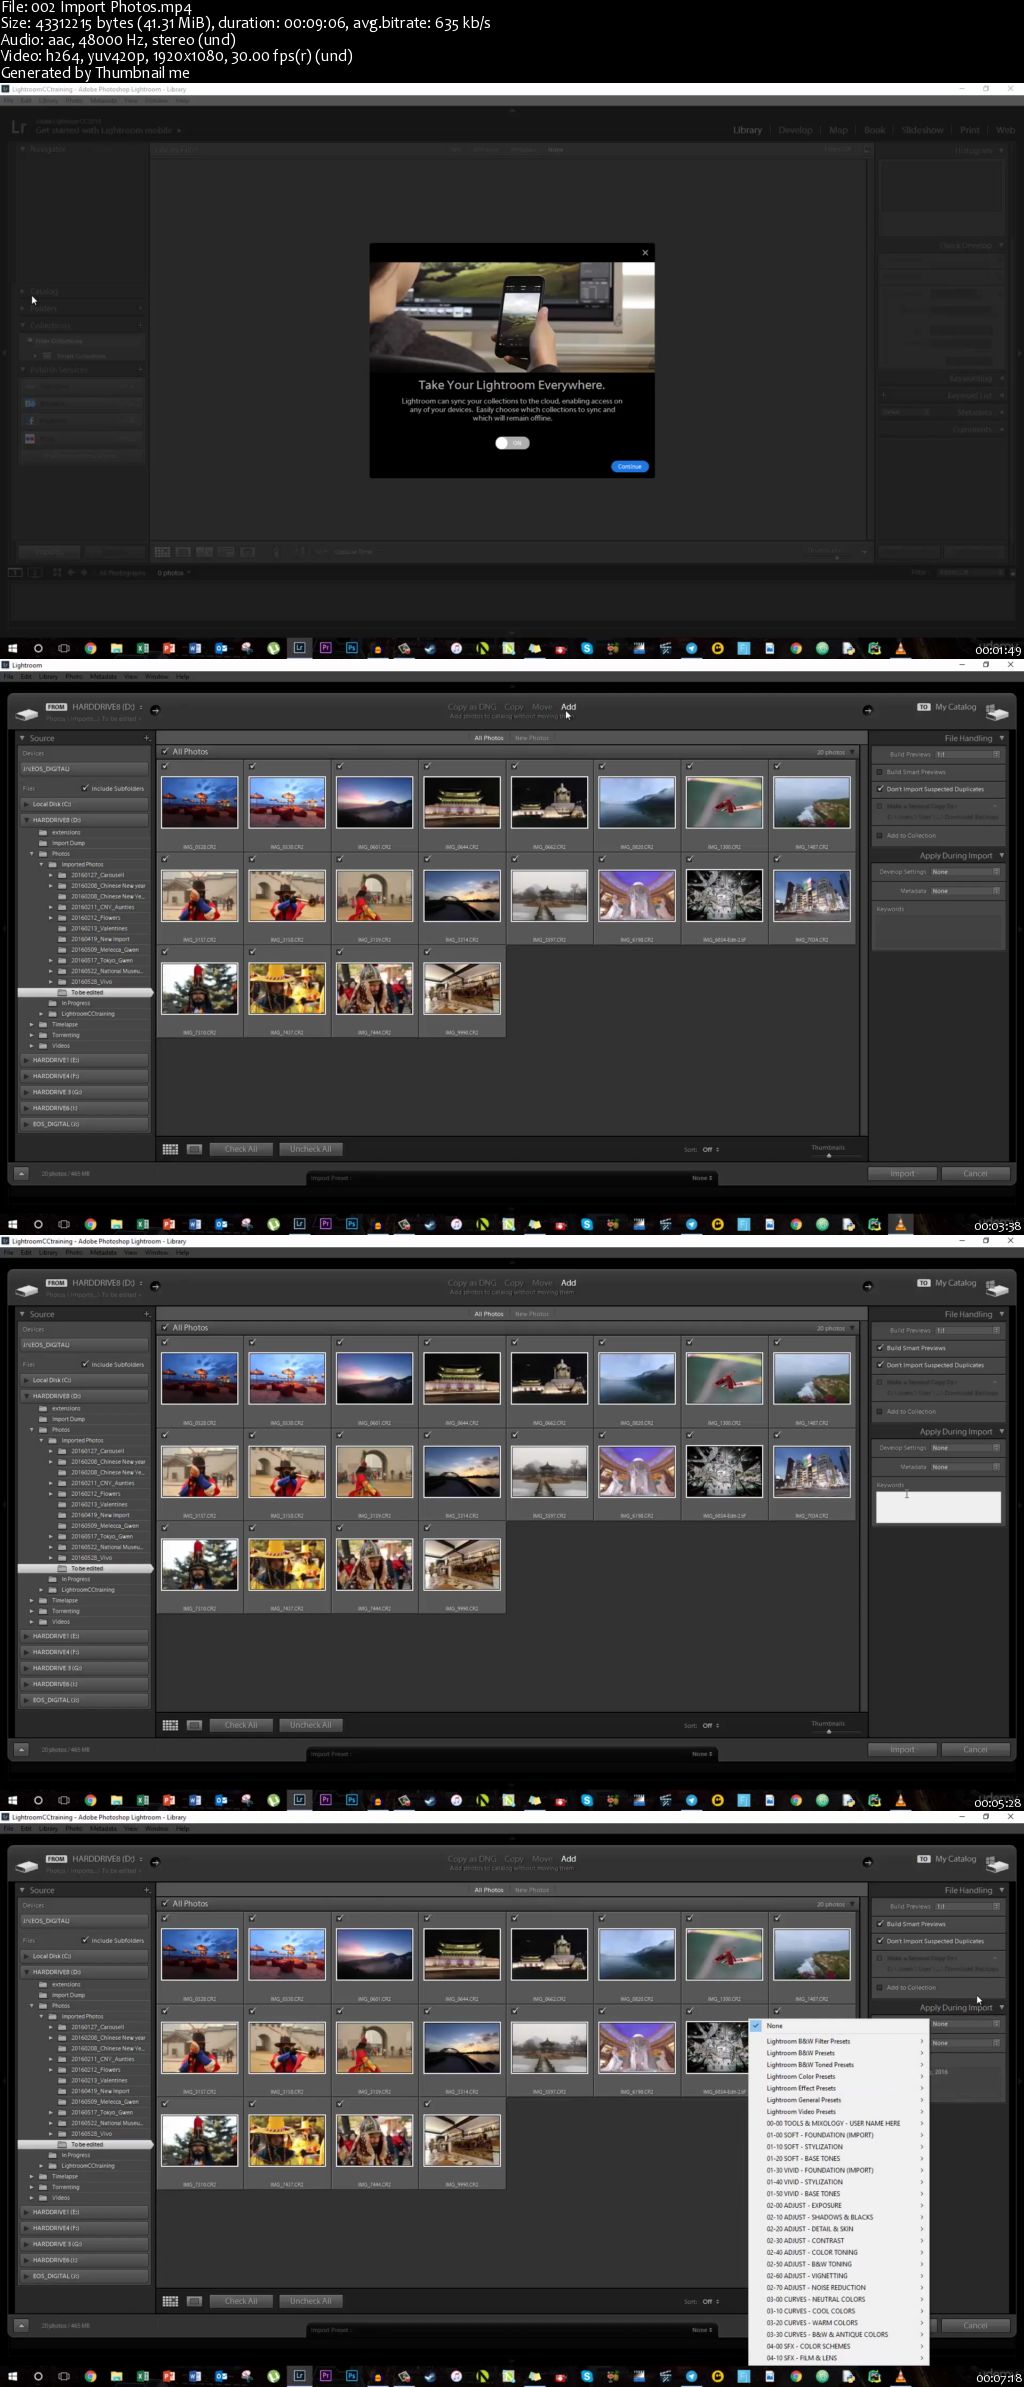Collapse the Source panel in the 00:03:38 frame
Image resolution: width=1024 pixels, height=2387 pixels.
[23, 738]
